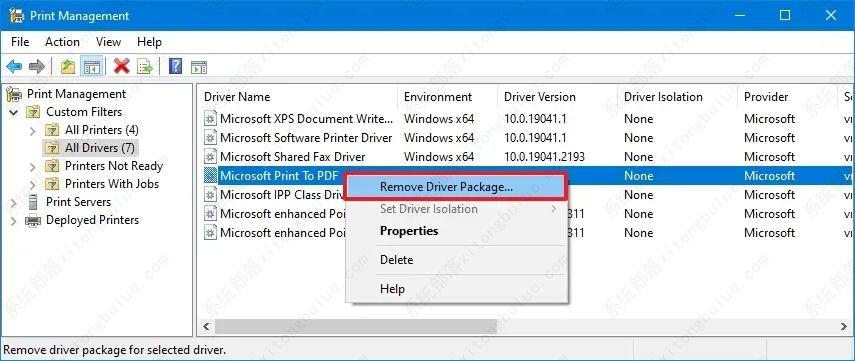Sort by the Driver Version column header

557,97
